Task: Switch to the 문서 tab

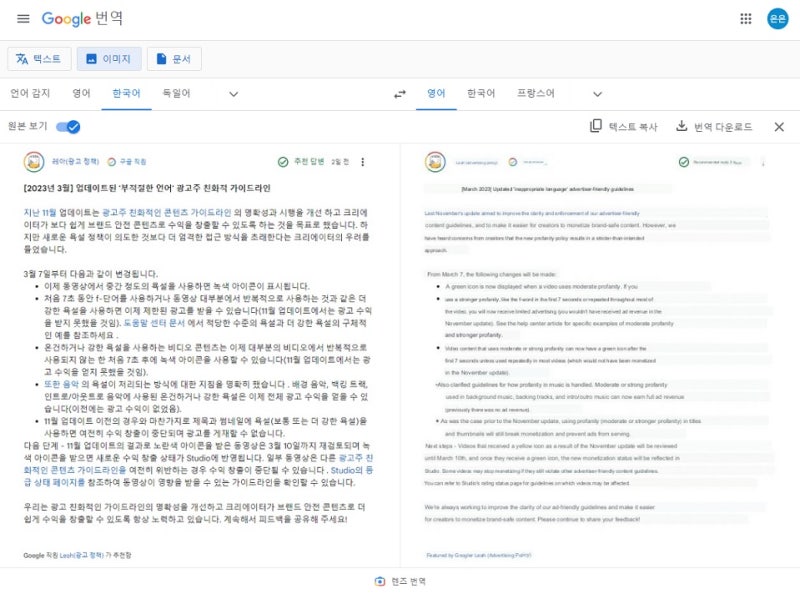Action: (174, 59)
